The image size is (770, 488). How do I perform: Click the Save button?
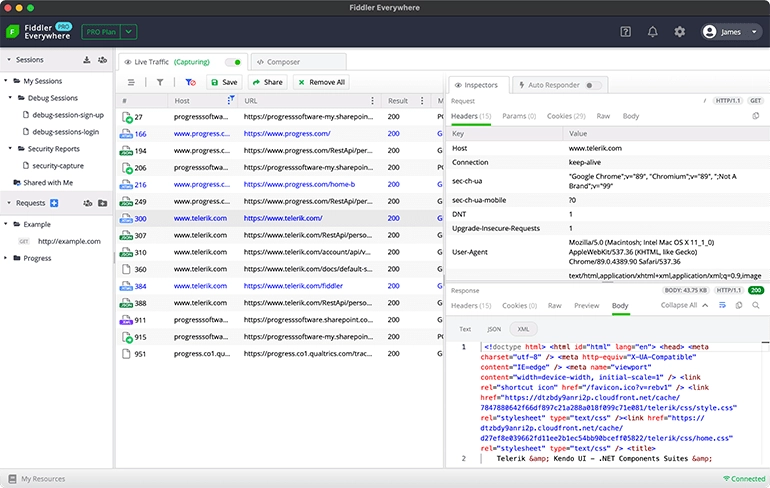223,82
